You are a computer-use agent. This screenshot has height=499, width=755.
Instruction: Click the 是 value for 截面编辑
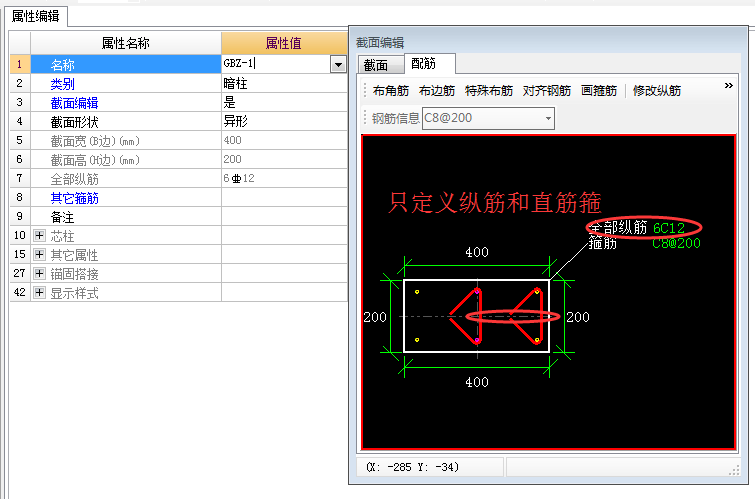[x=284, y=102]
